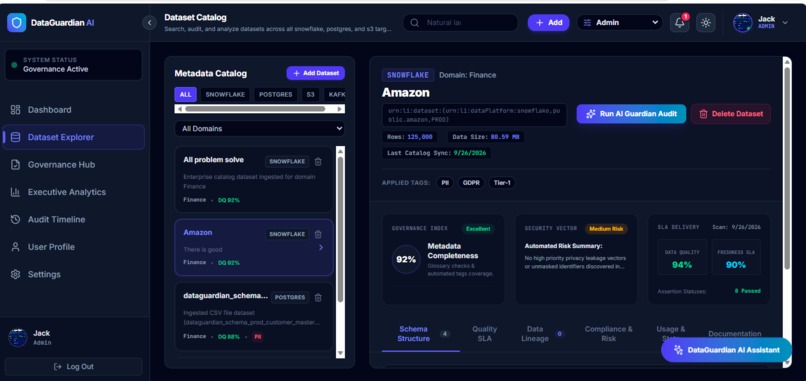Click Jack's avatar in the top bar

click(743, 23)
